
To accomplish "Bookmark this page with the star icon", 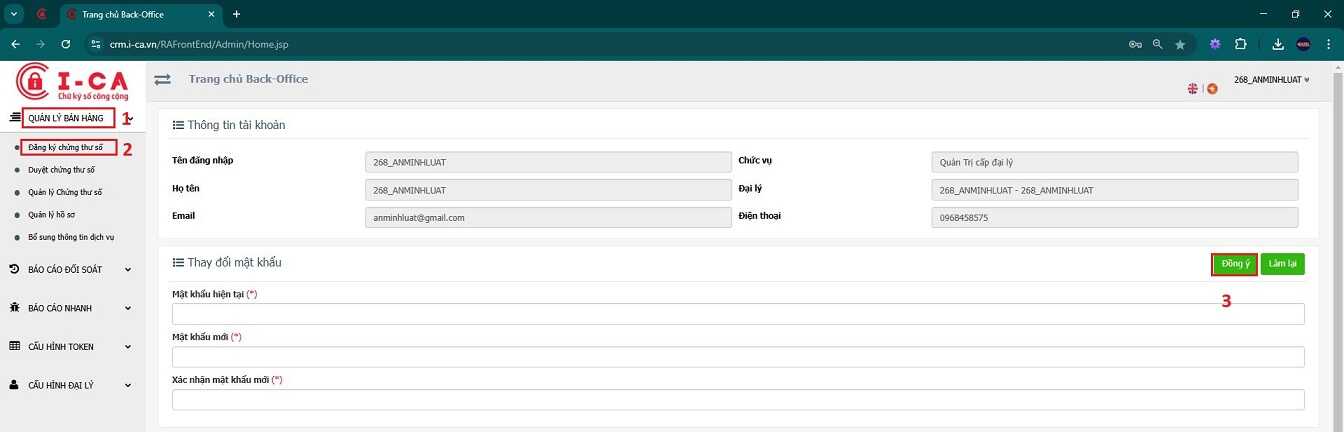I will 1180,44.
